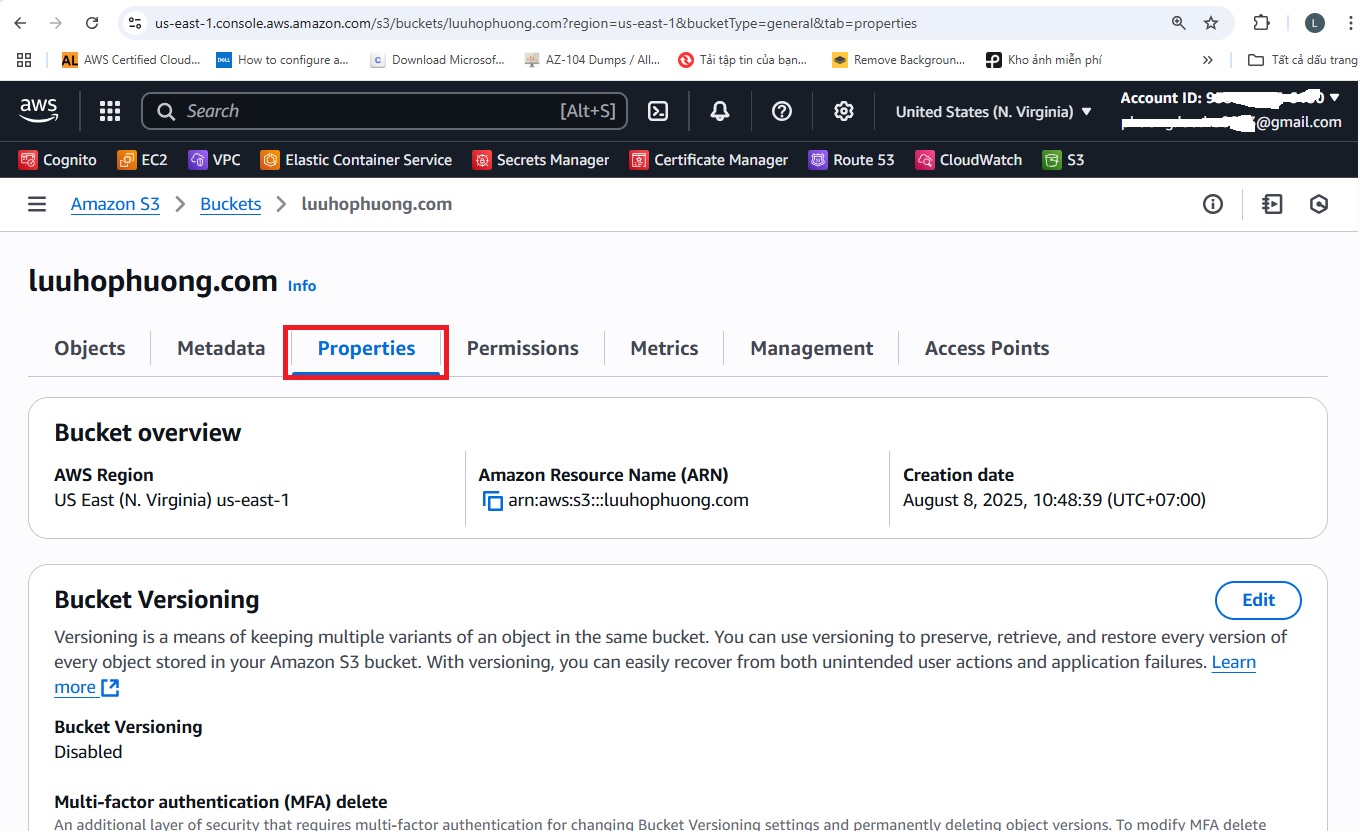Open AWS CloudShell terminal icon
The image size is (1360, 835).
(x=658, y=111)
